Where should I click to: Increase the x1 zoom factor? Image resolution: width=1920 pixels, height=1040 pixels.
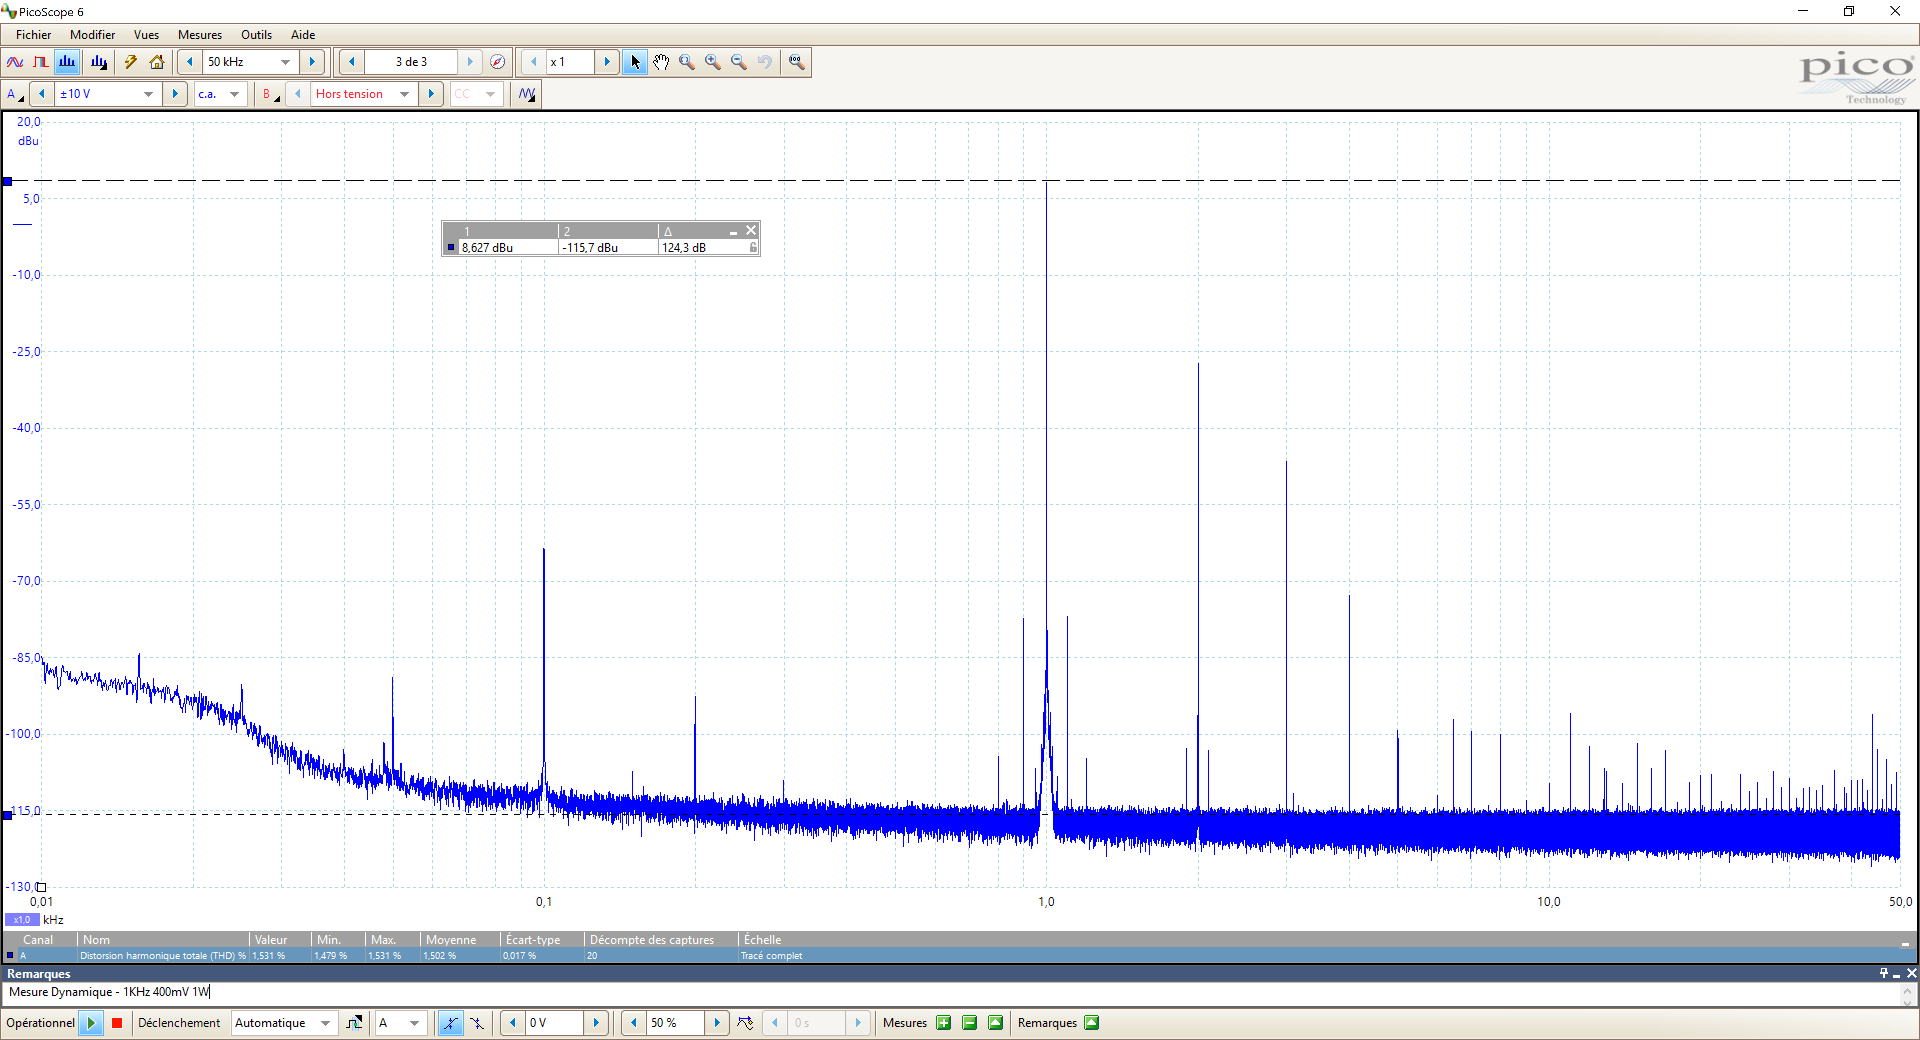point(607,62)
